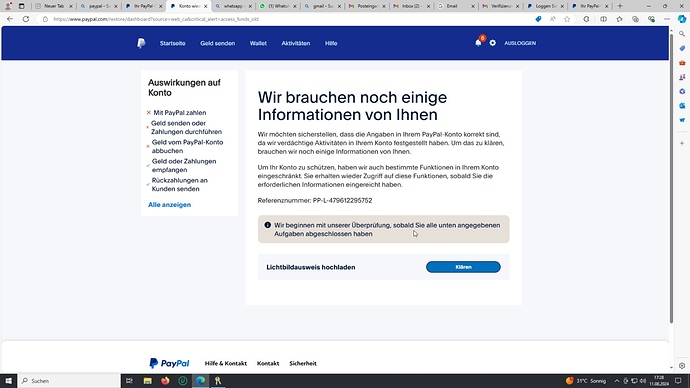Open the Wallet menu item
Image resolution: width=690 pixels, height=388 pixels.
click(x=258, y=43)
